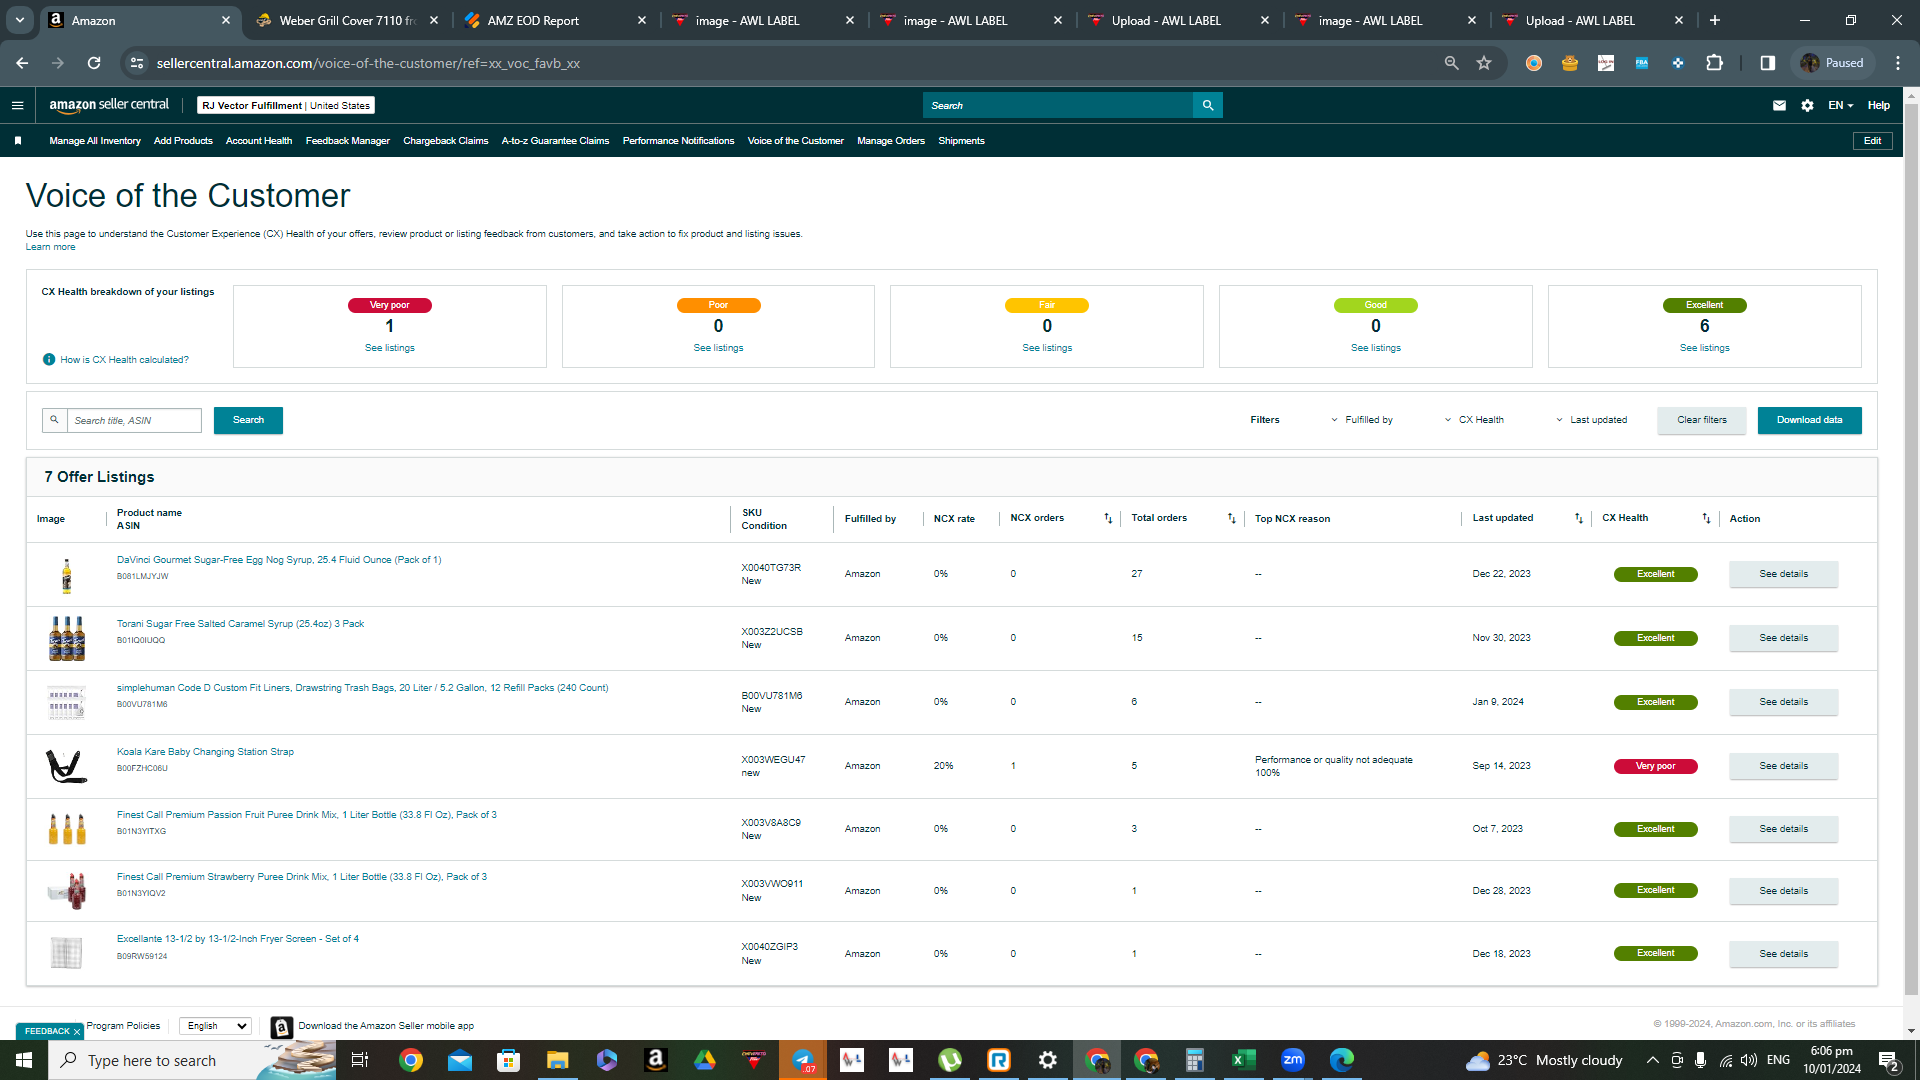Sort by CX Health column arrows

tap(1706, 518)
